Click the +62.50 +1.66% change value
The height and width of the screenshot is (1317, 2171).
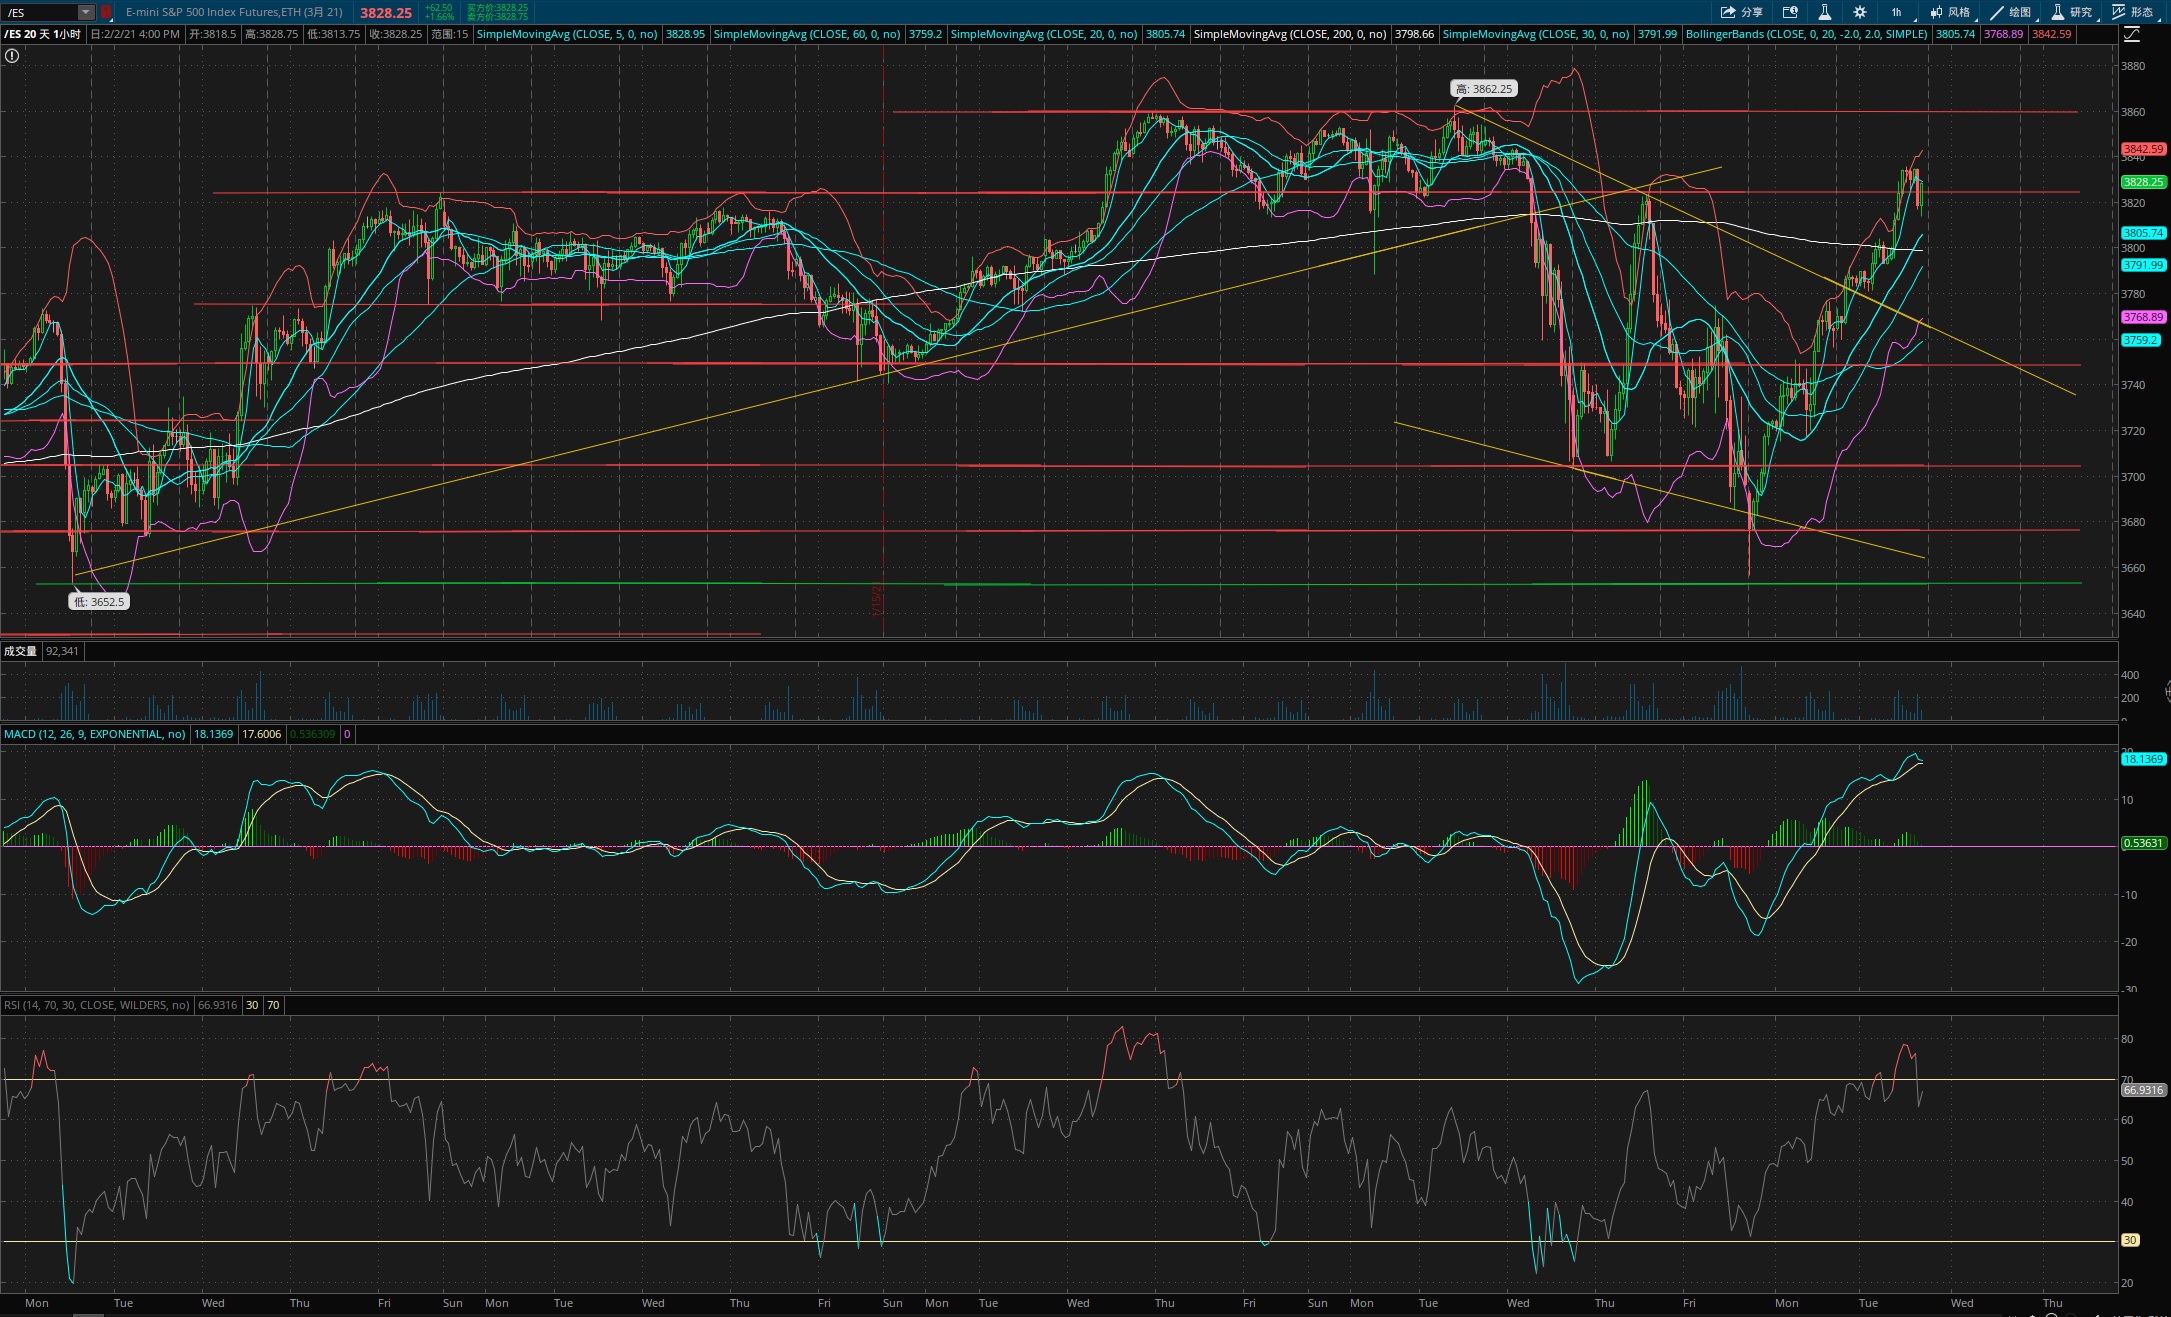pyautogui.click(x=438, y=12)
